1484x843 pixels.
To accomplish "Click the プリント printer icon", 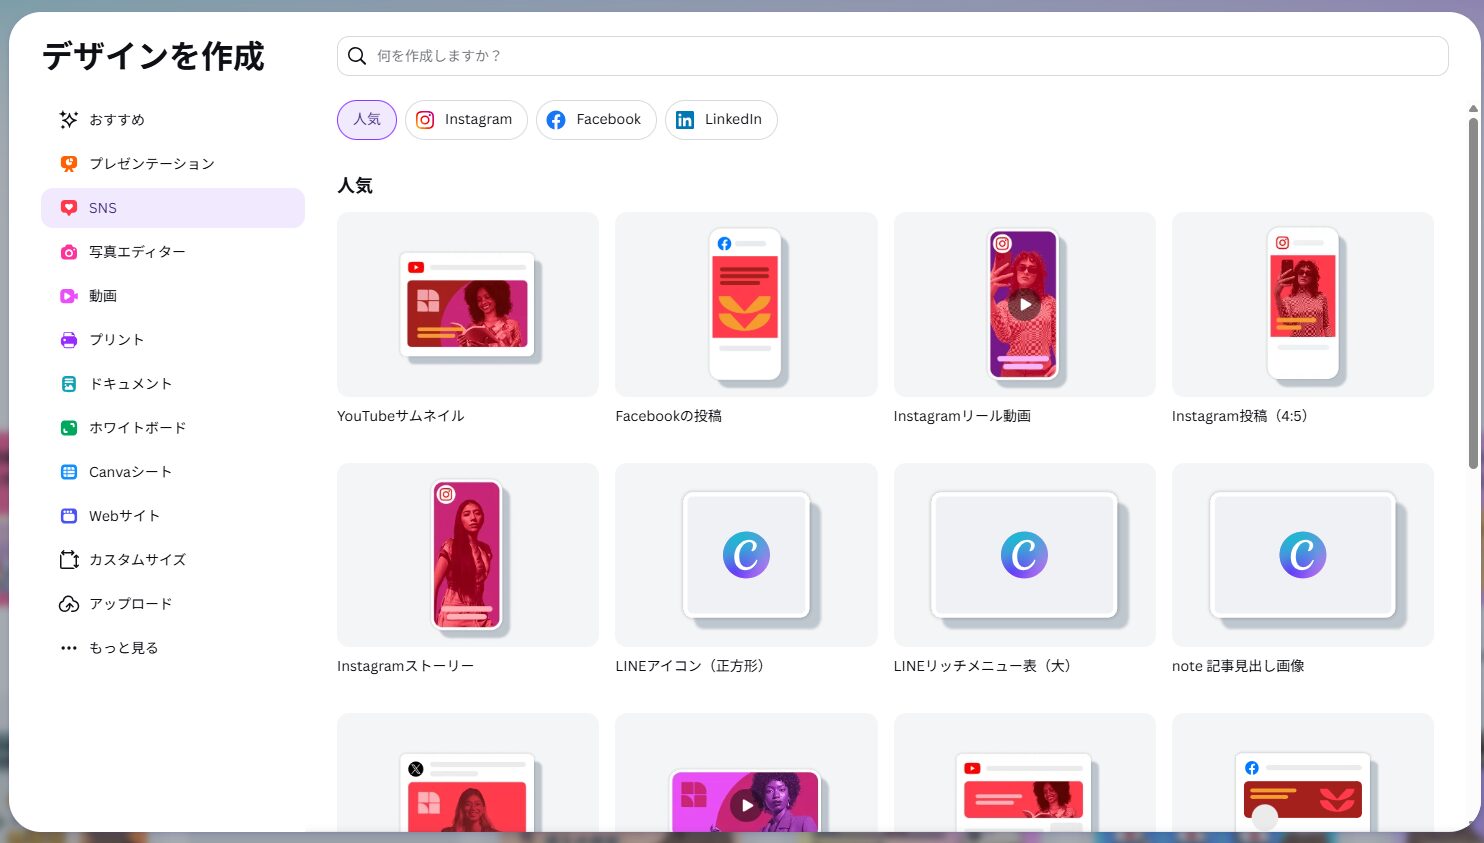I will [x=69, y=340].
